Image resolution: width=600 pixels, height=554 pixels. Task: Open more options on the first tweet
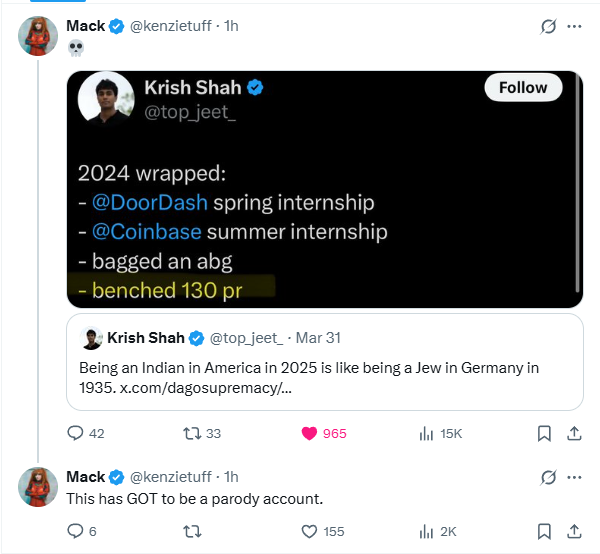click(574, 26)
